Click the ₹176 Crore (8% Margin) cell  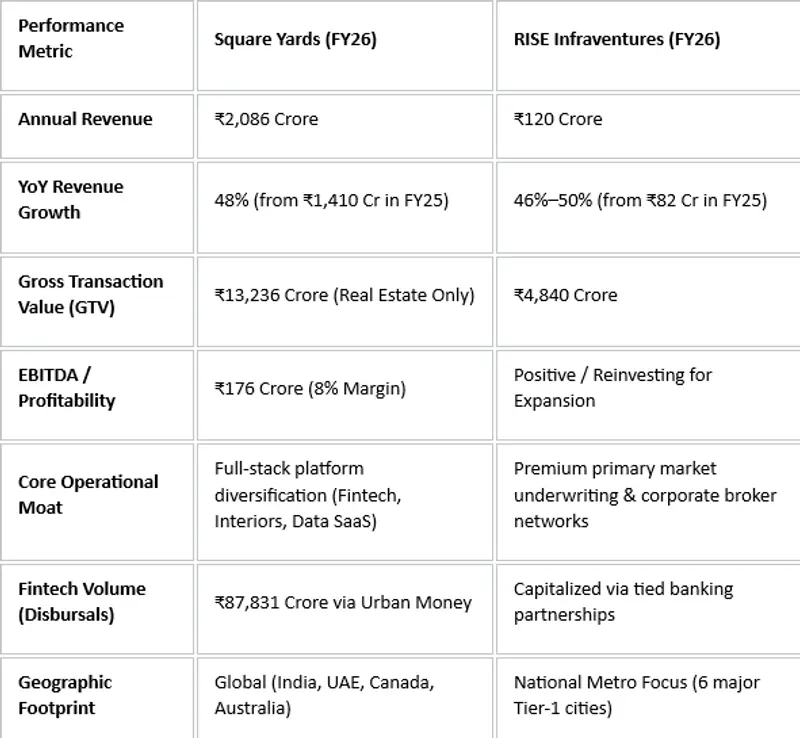coord(345,395)
